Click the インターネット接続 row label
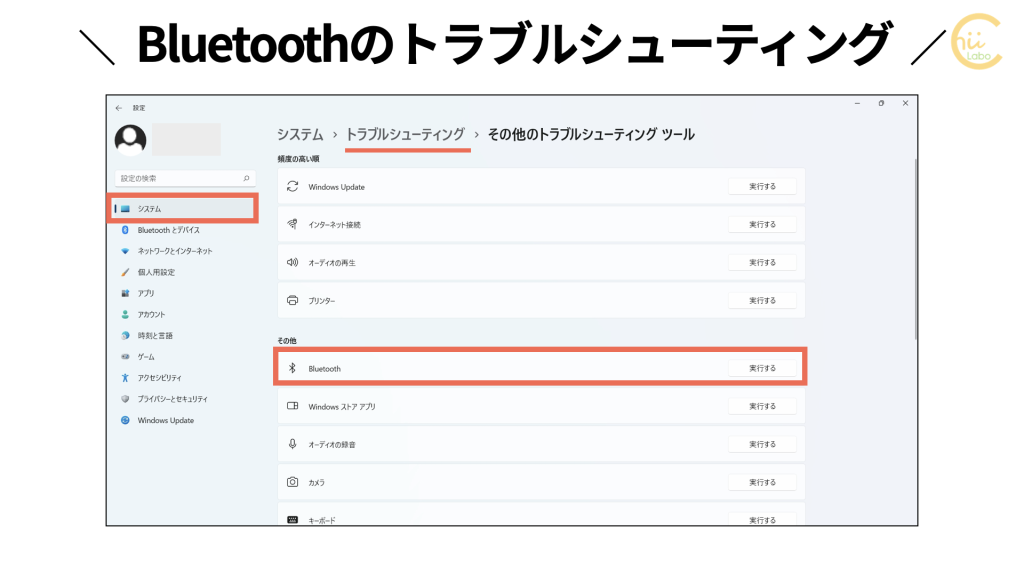Image resolution: width=1024 pixels, height=576 pixels. click(x=334, y=225)
